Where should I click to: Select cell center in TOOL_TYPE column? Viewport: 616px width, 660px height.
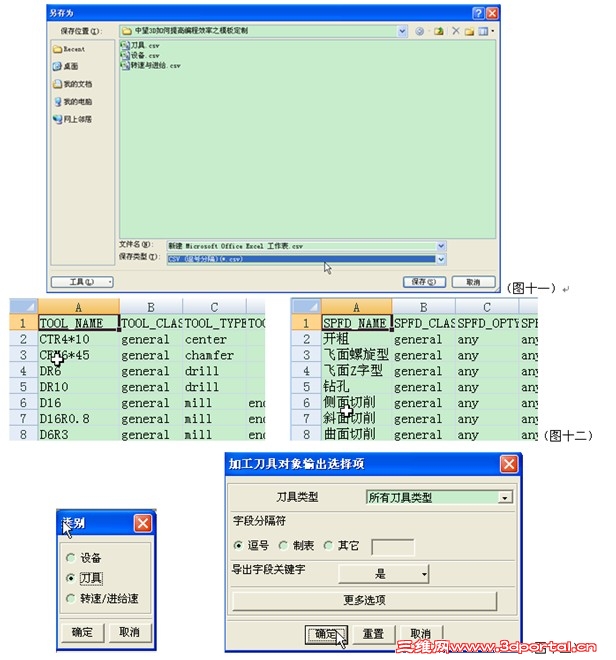coord(214,339)
